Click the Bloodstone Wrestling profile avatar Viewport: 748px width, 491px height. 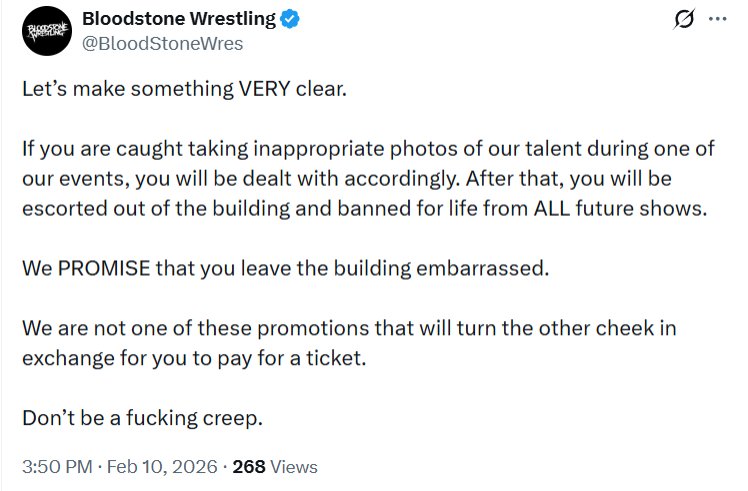[x=45, y=32]
